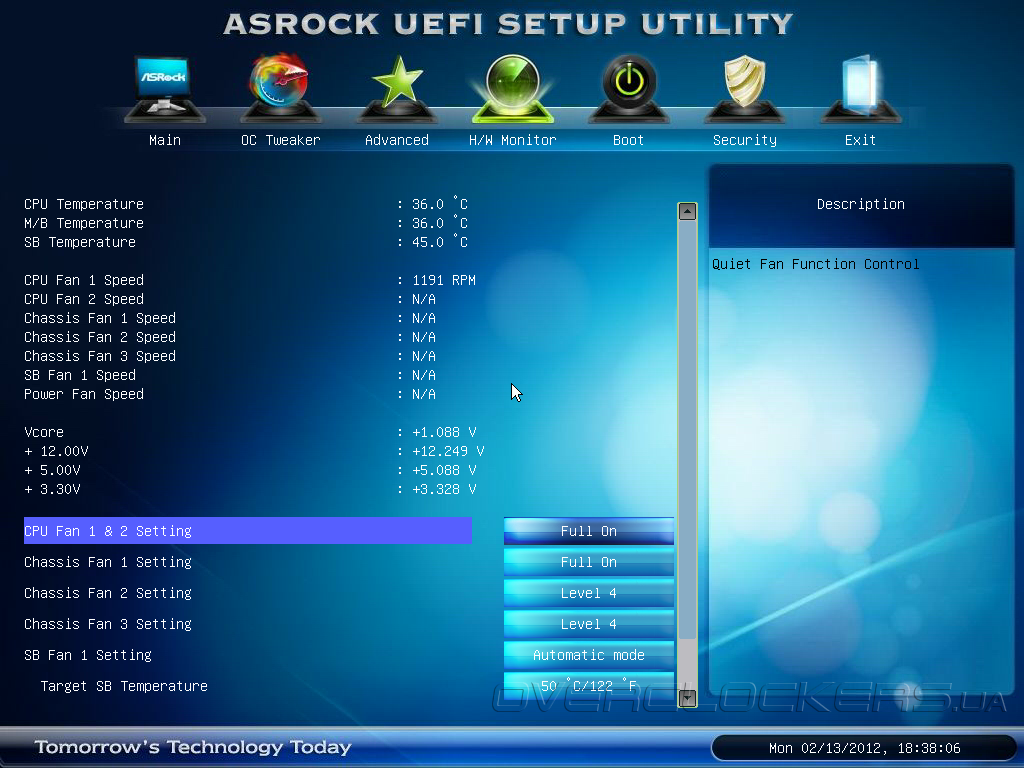The image size is (1024, 768).
Task: Click the Chassis Fan 2 Speed label
Action: pos(100,337)
